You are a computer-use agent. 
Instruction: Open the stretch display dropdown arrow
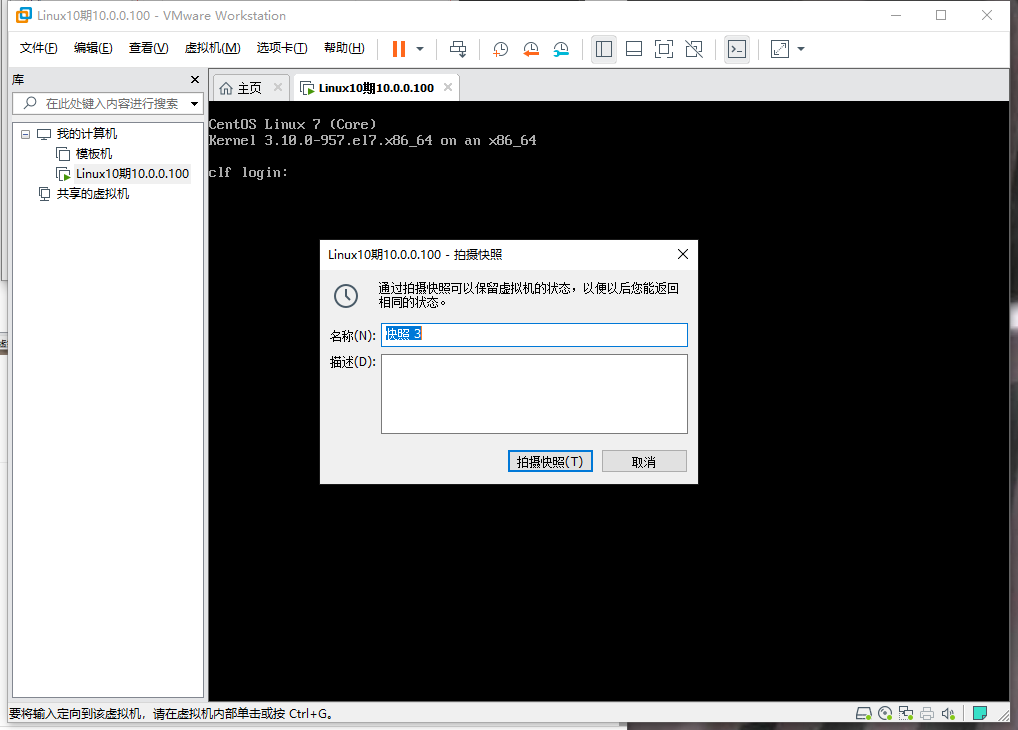point(801,49)
